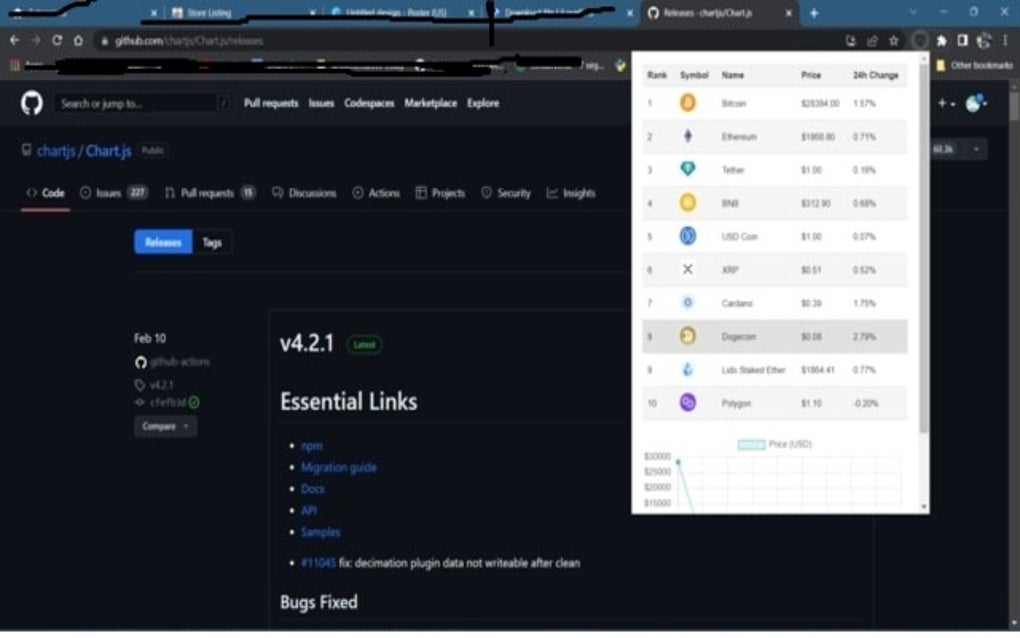Click the browser home icon

[x=78, y=40]
